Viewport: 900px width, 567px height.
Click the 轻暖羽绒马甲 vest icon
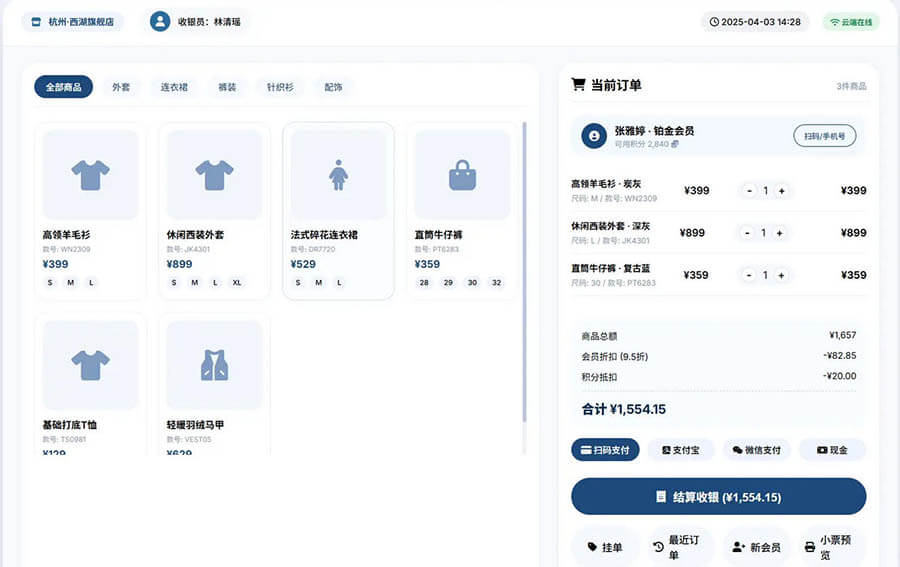pos(214,365)
